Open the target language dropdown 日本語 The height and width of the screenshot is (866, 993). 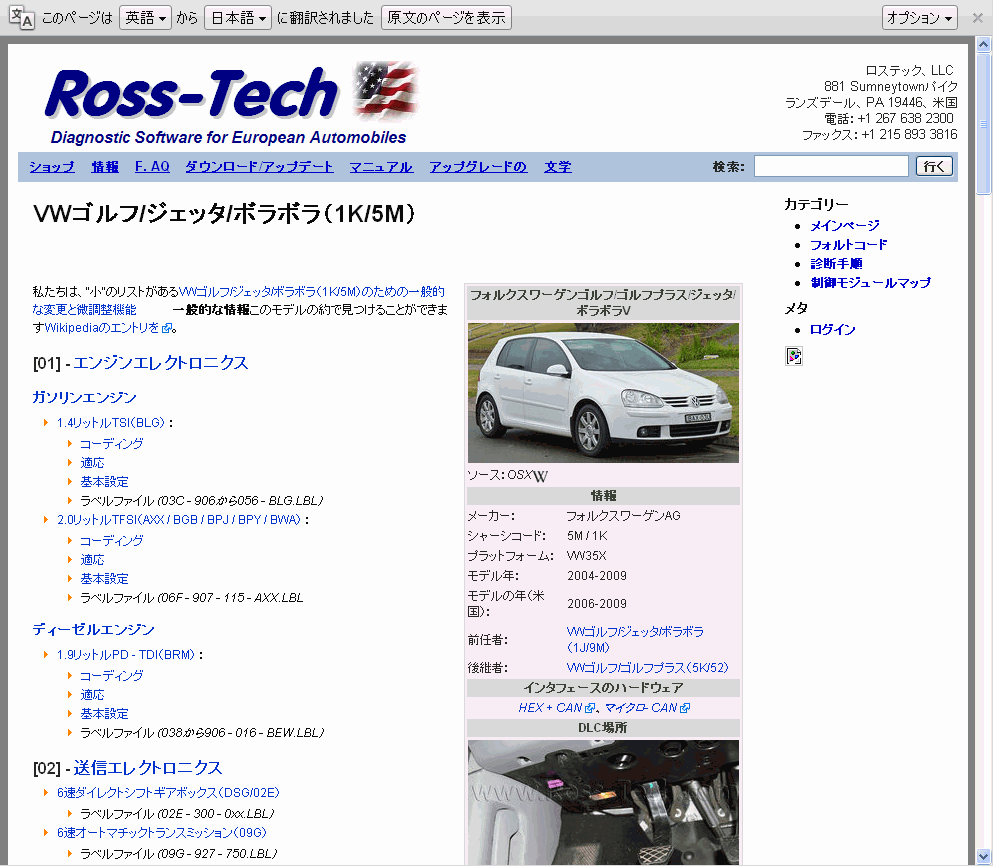(237, 18)
